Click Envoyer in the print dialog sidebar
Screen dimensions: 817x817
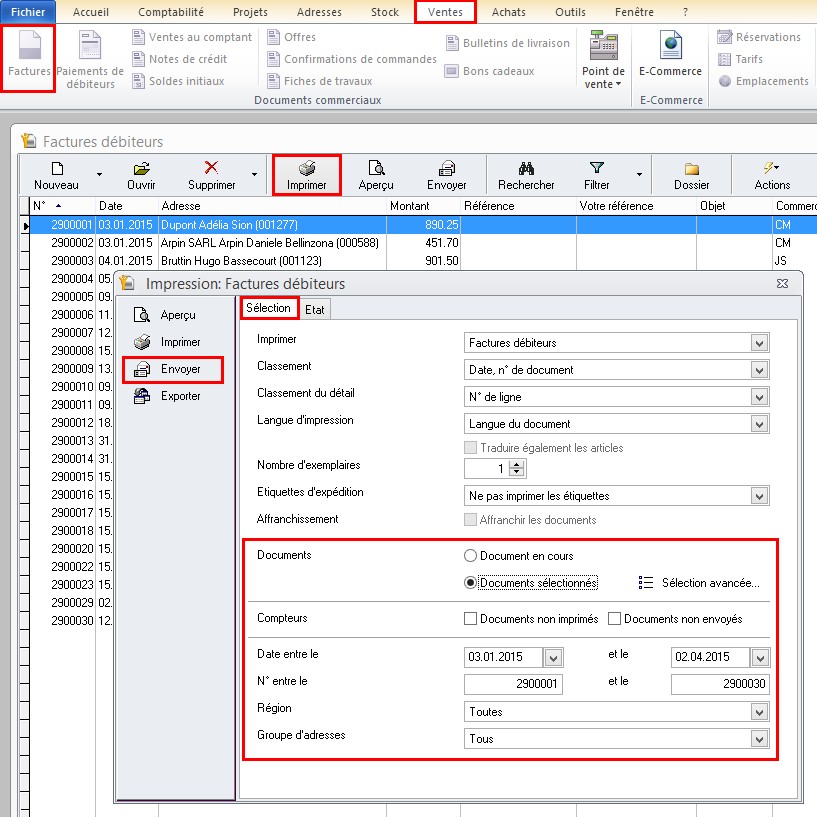point(173,369)
